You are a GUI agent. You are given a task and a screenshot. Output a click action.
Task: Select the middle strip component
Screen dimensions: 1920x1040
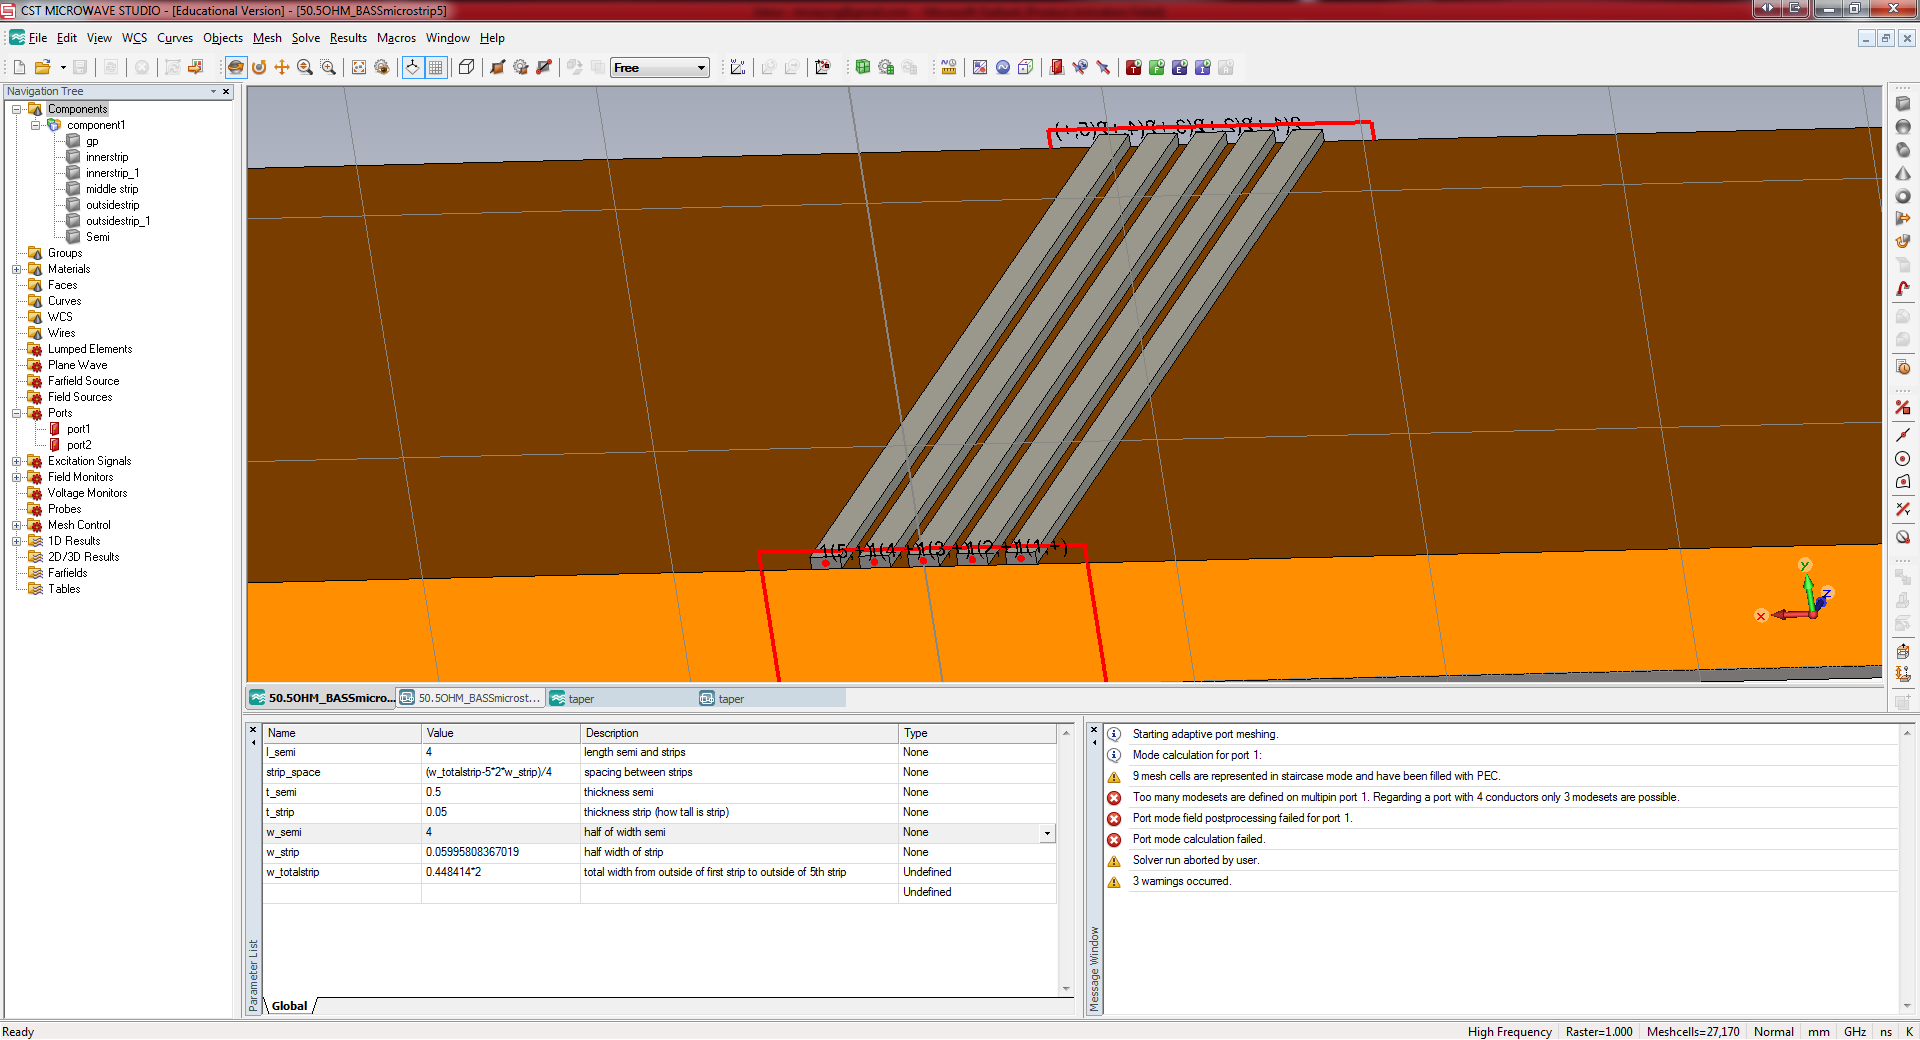[111, 189]
